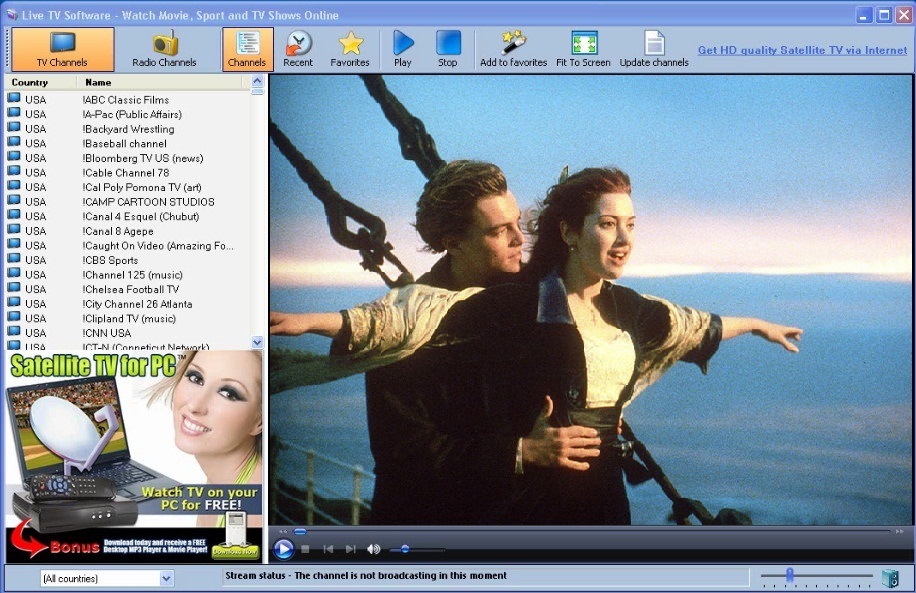Click the Update channels icon

pyautogui.click(x=655, y=48)
